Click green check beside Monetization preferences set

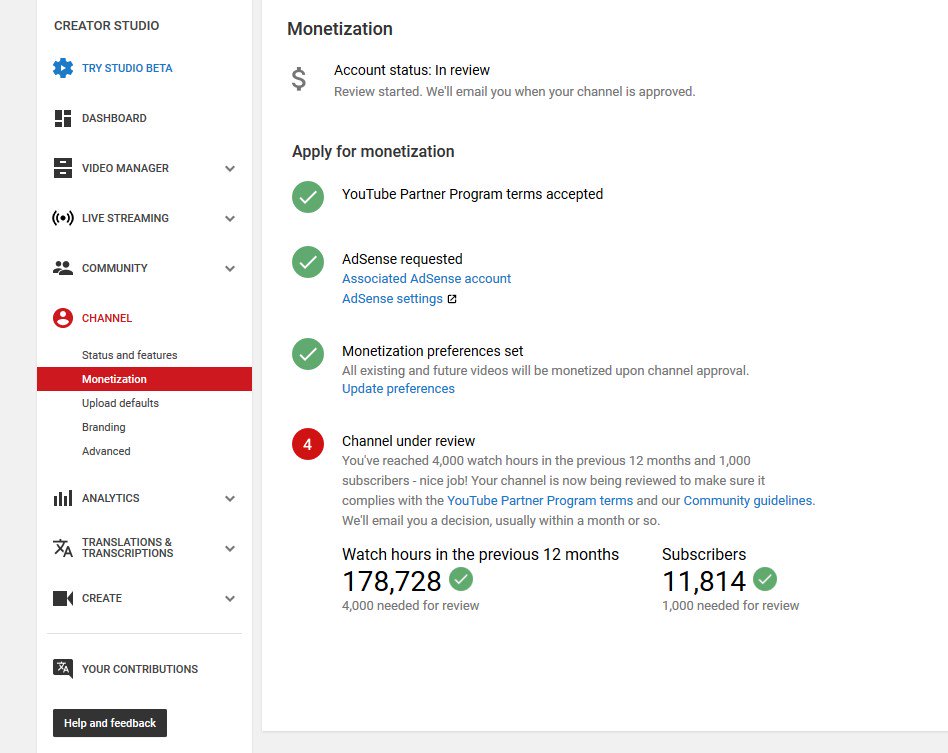(x=308, y=354)
